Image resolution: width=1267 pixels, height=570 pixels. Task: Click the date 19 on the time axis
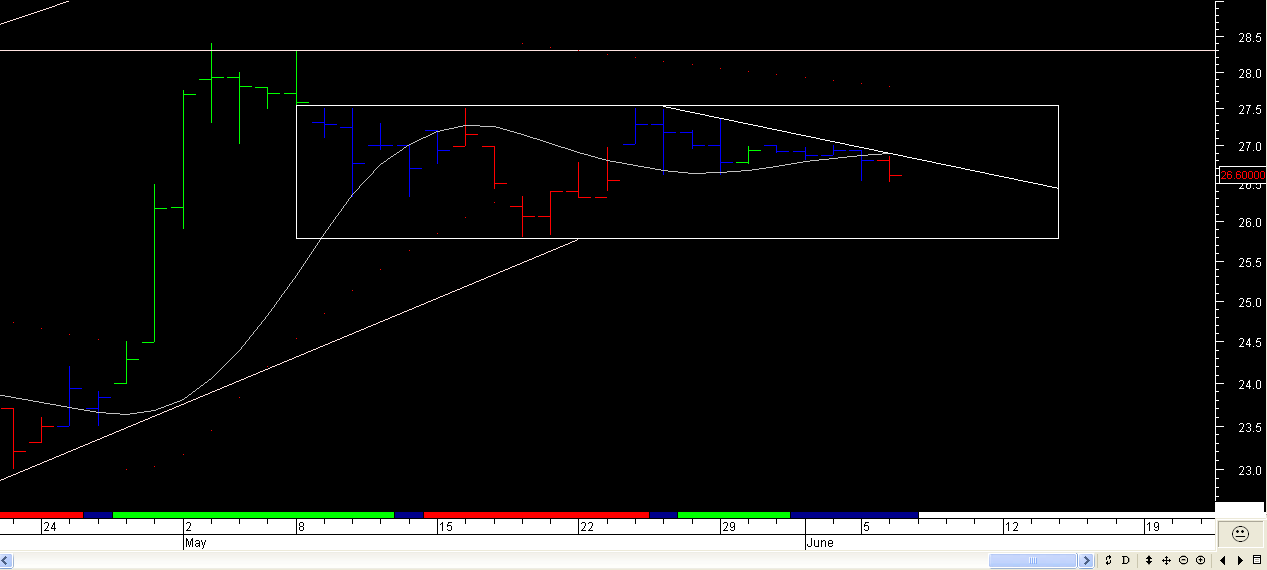1153,527
